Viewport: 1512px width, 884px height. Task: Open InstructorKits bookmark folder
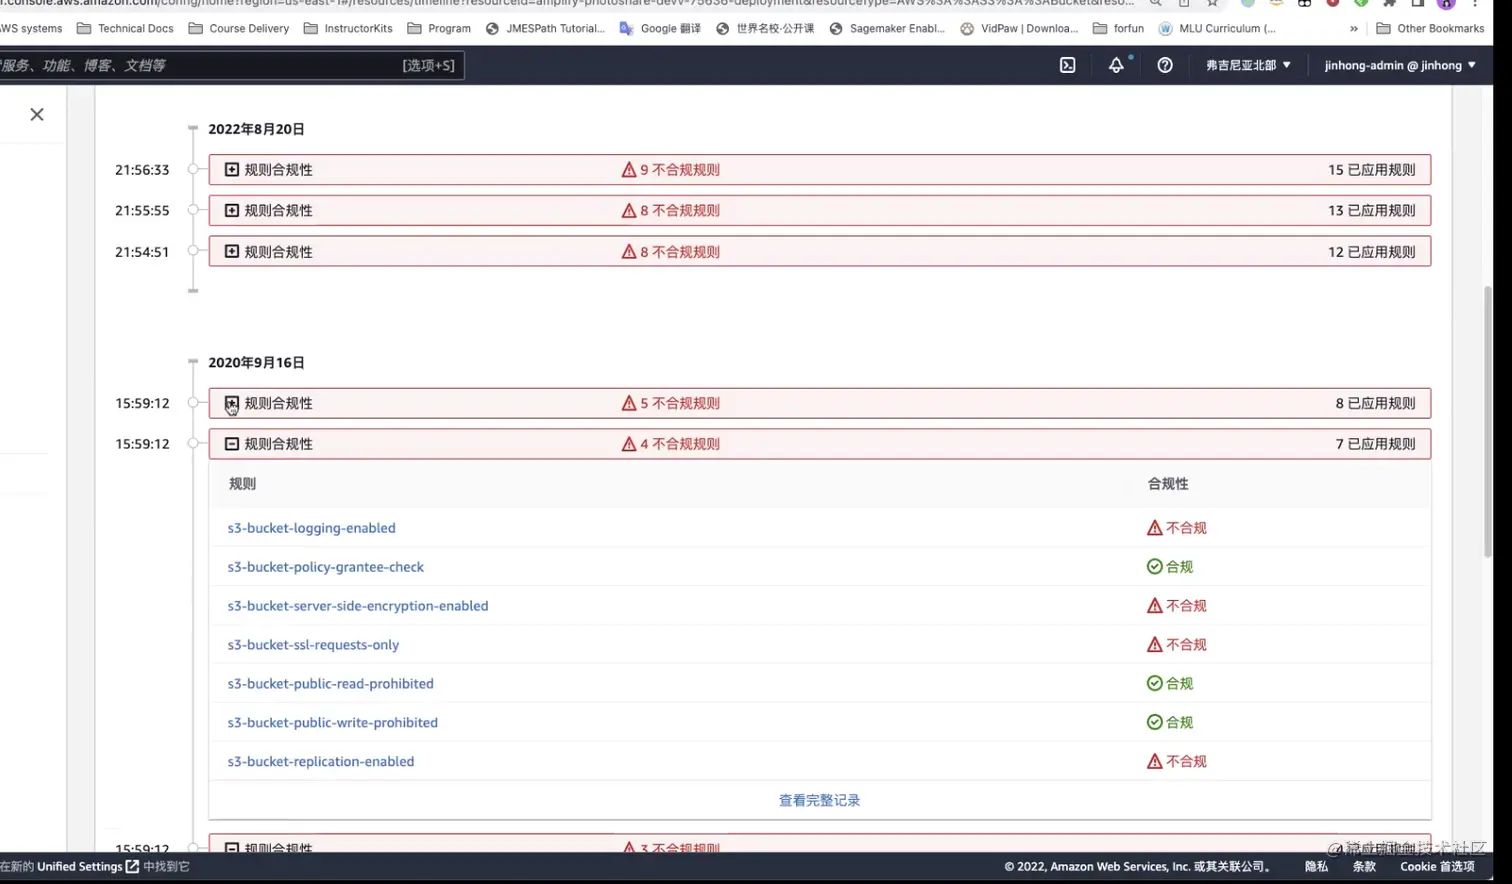(x=348, y=28)
